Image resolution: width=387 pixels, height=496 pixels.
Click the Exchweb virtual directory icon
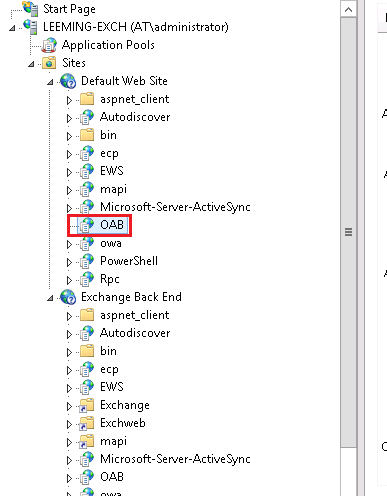click(87, 423)
